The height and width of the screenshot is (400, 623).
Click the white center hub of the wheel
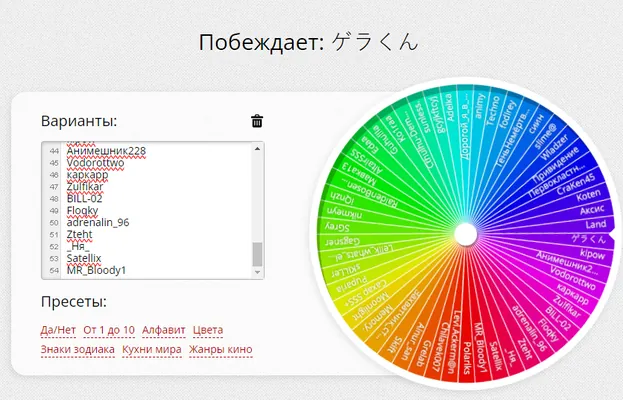pyautogui.click(x=466, y=234)
